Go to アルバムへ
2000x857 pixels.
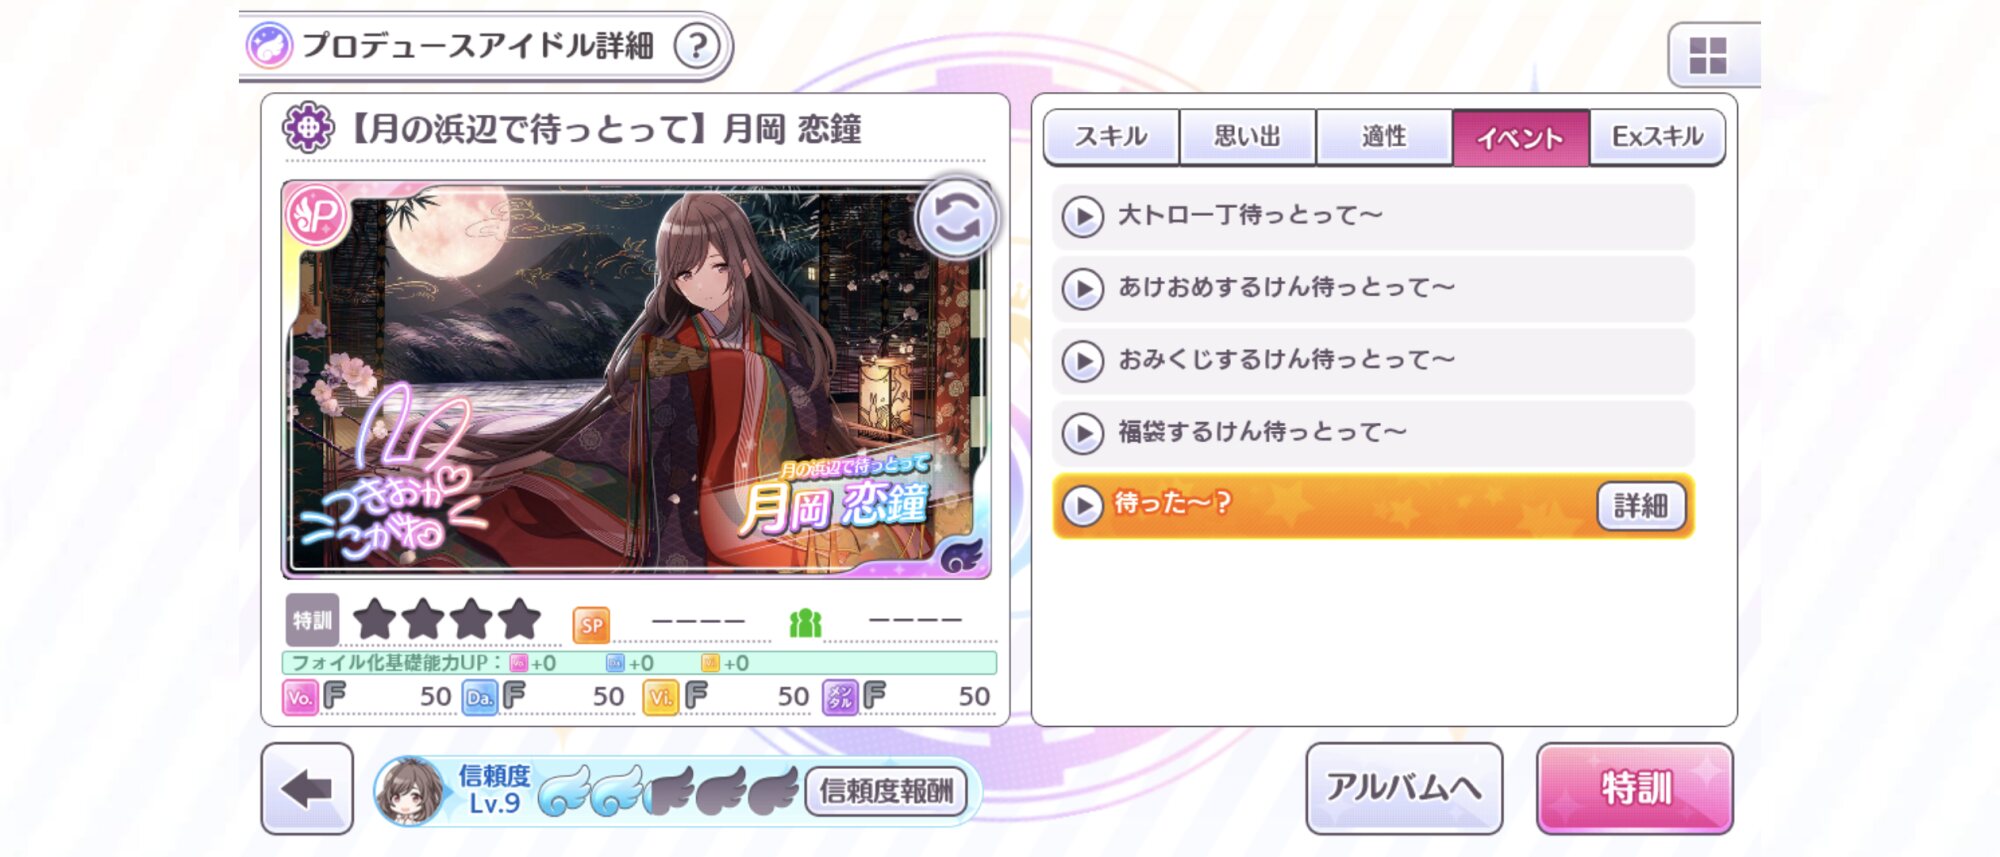(x=1404, y=788)
